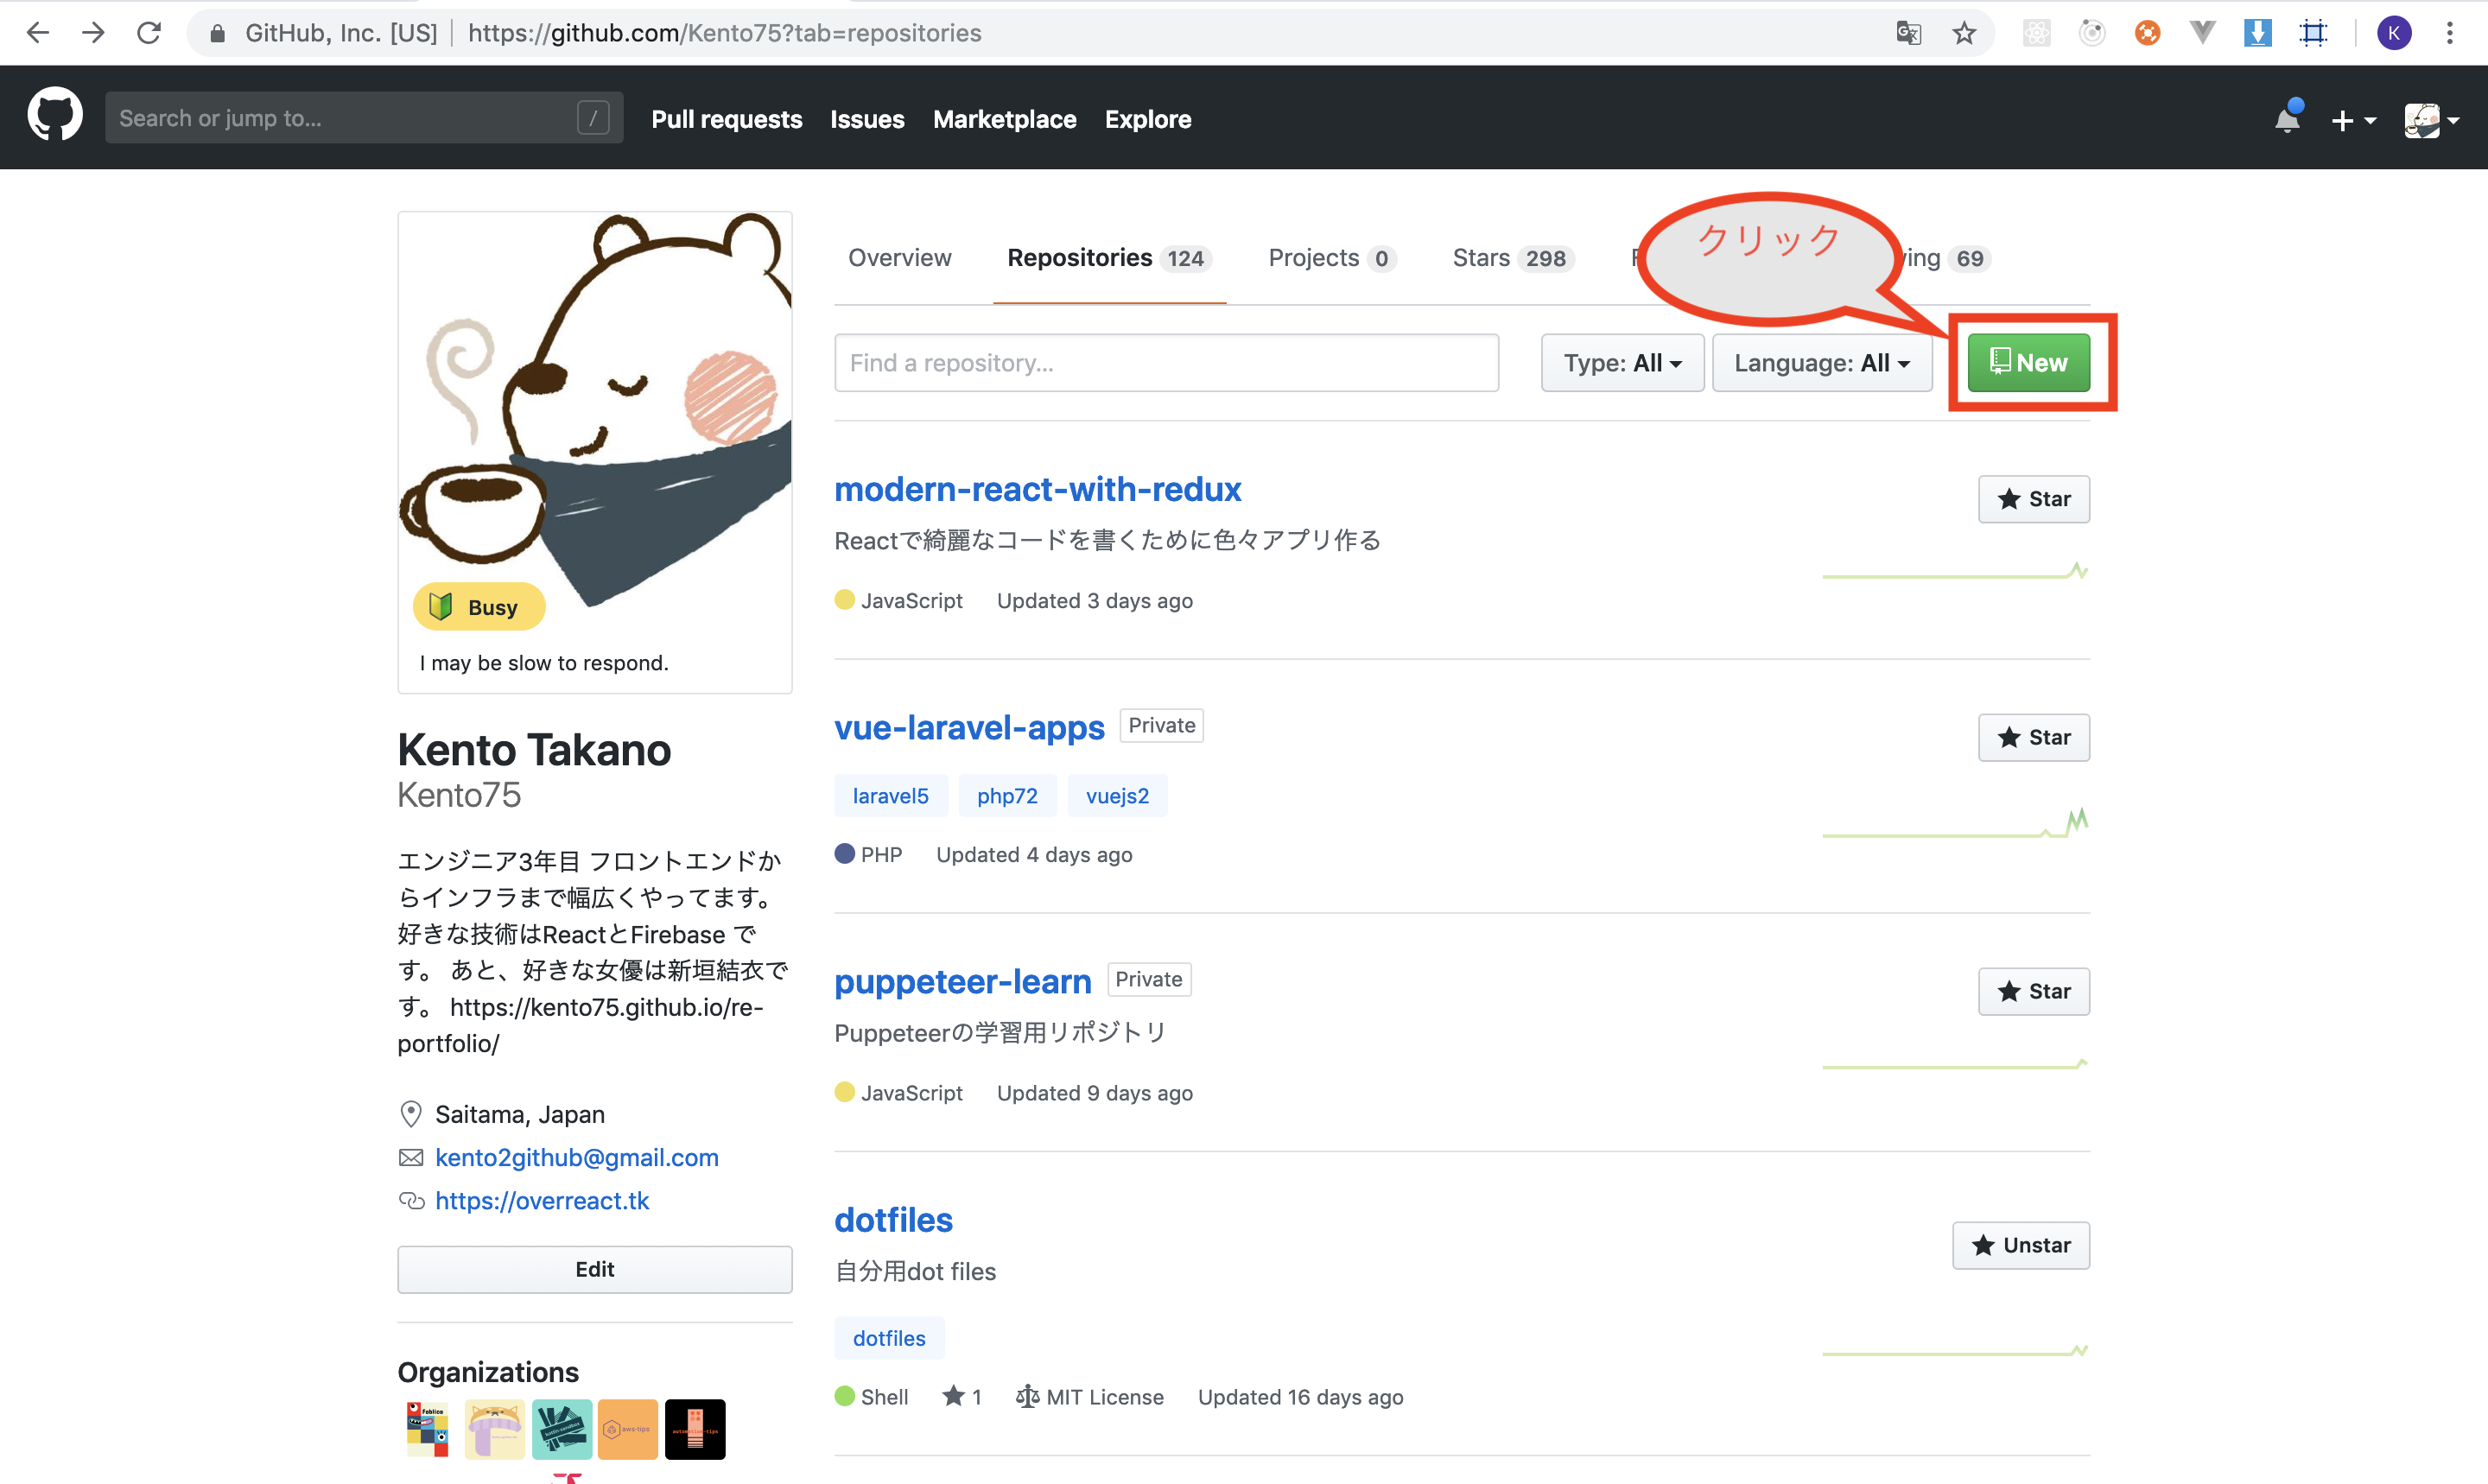Star the modern-react-with-redux repository
Viewport: 2488px width, 1484px height.
(2034, 499)
